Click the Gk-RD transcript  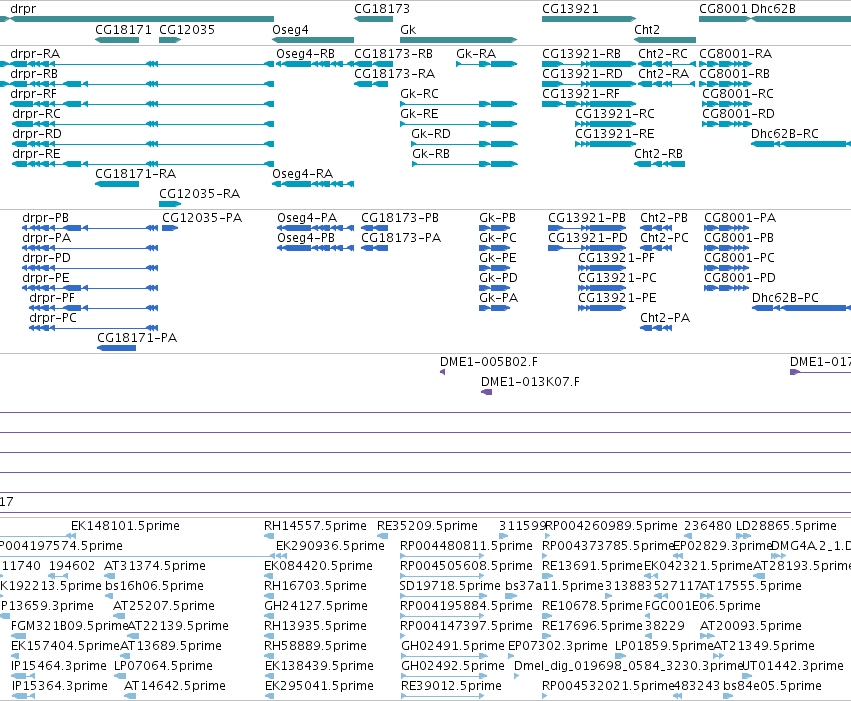tap(431, 135)
